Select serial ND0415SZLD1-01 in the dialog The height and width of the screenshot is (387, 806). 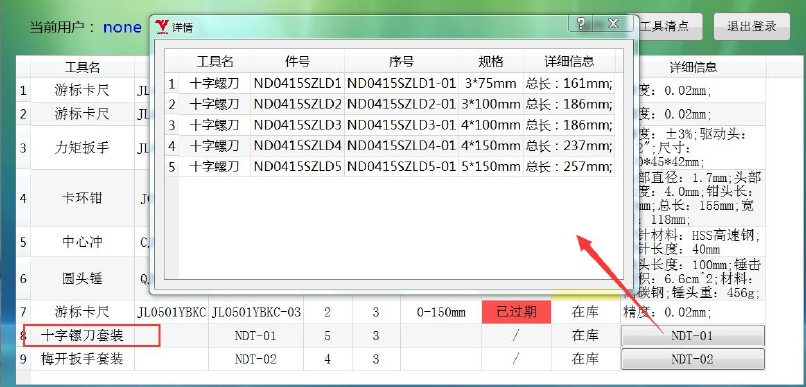click(401, 83)
